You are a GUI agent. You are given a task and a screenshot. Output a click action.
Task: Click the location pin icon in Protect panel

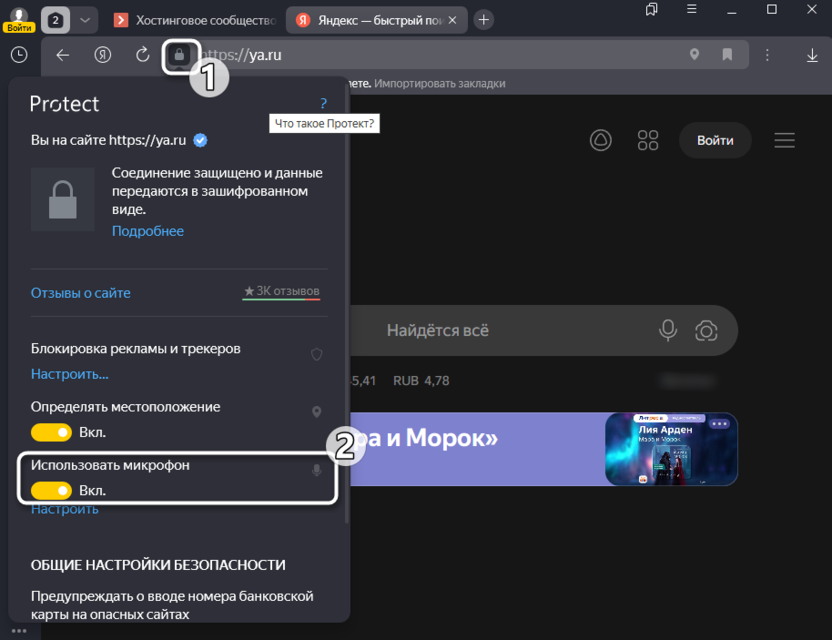pos(317,412)
